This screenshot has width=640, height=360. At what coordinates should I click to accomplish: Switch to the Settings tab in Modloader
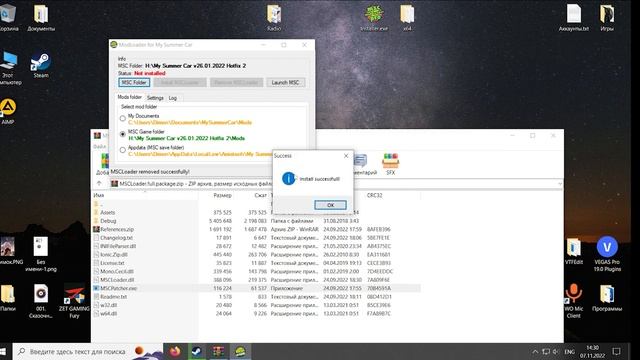tap(155, 98)
